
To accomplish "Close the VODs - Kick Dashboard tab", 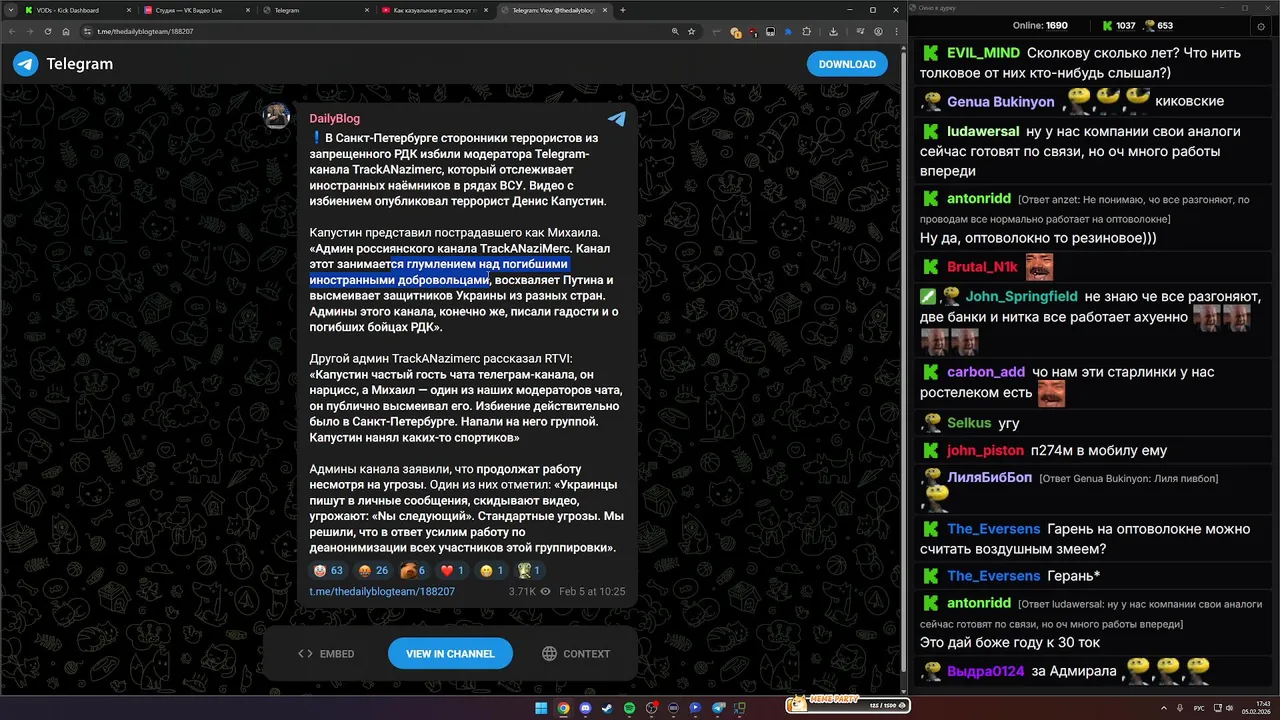I will [129, 10].
